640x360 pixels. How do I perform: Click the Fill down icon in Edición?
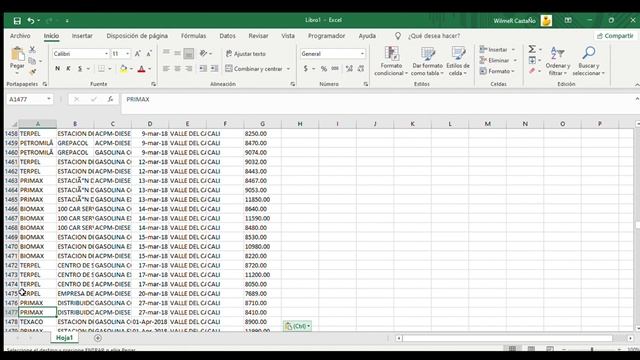coord(532,60)
